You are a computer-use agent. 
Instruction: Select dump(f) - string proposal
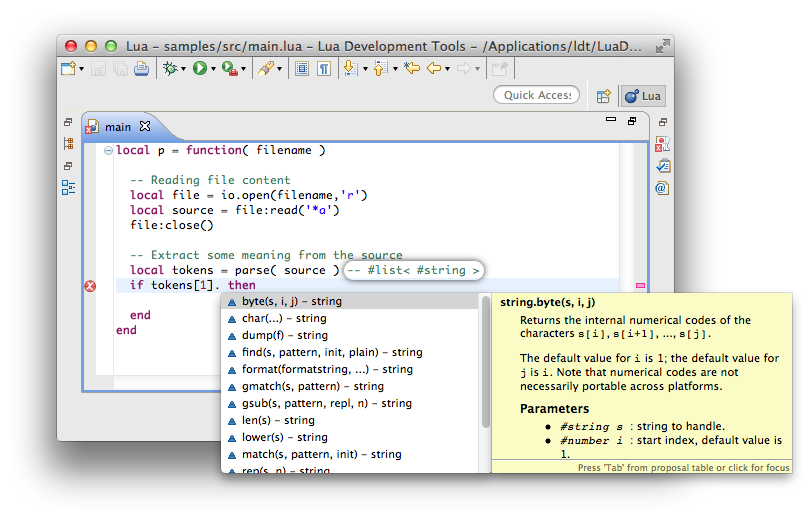tap(351, 336)
